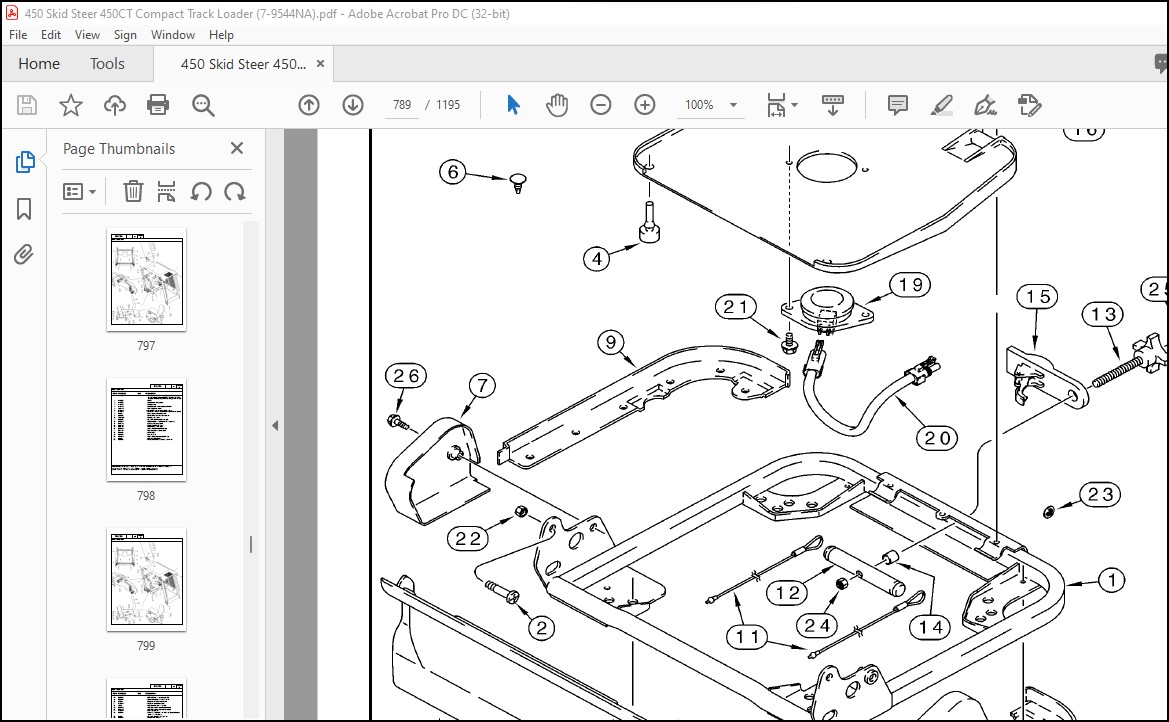The image size is (1169, 722).
Task: Rotate page counterclockwise
Action: pos(201,192)
